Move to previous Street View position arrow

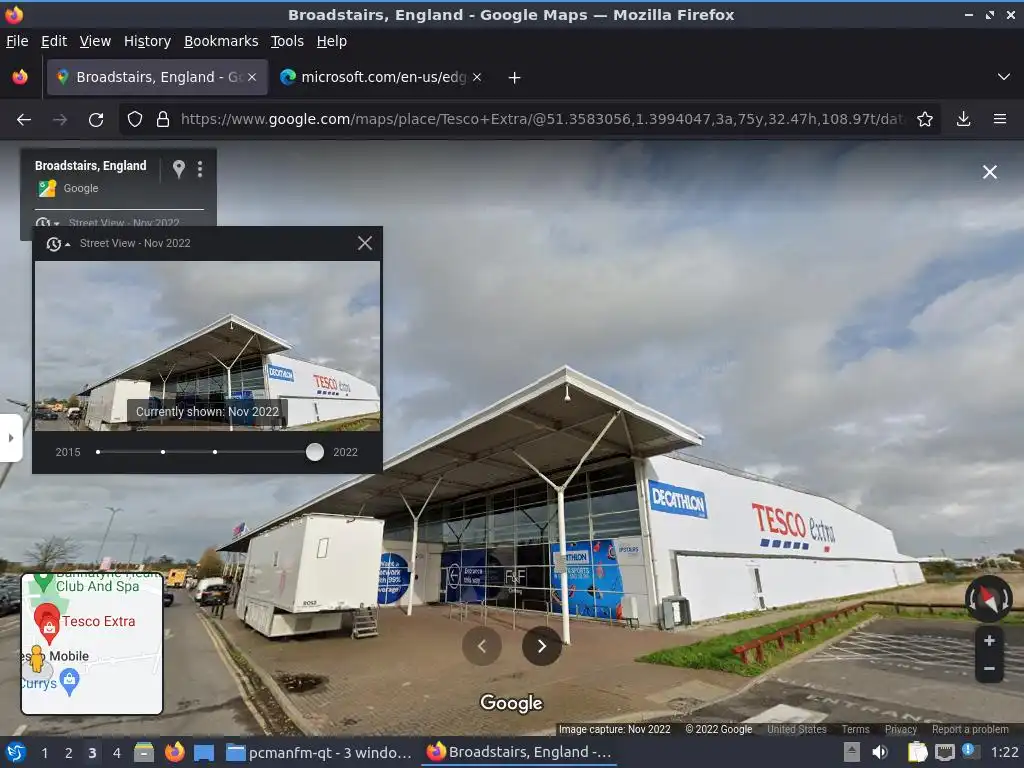tap(482, 646)
